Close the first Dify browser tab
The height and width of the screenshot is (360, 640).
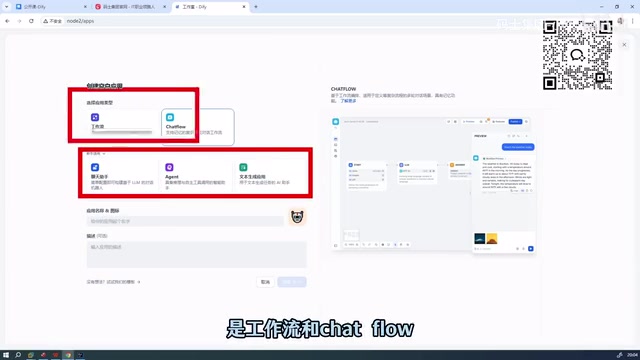[85, 7]
